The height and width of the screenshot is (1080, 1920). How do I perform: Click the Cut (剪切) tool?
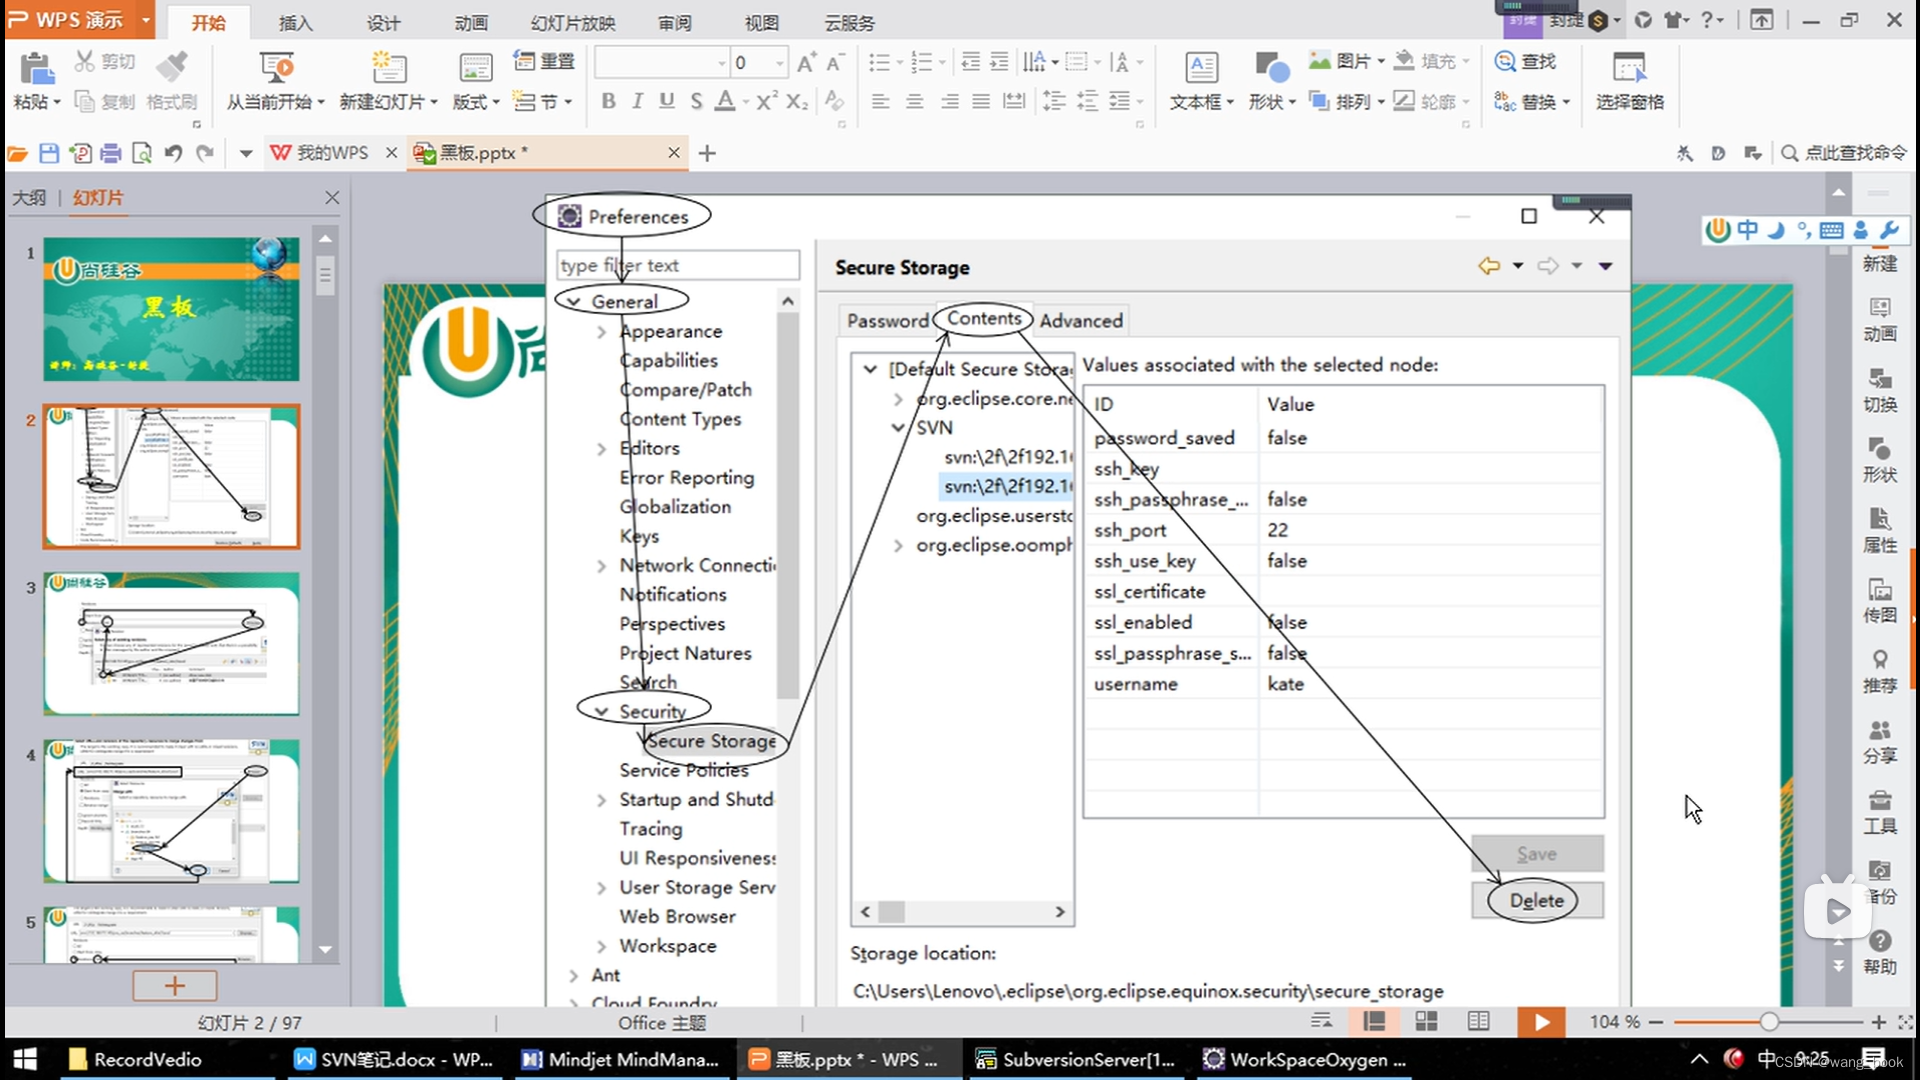(x=105, y=62)
